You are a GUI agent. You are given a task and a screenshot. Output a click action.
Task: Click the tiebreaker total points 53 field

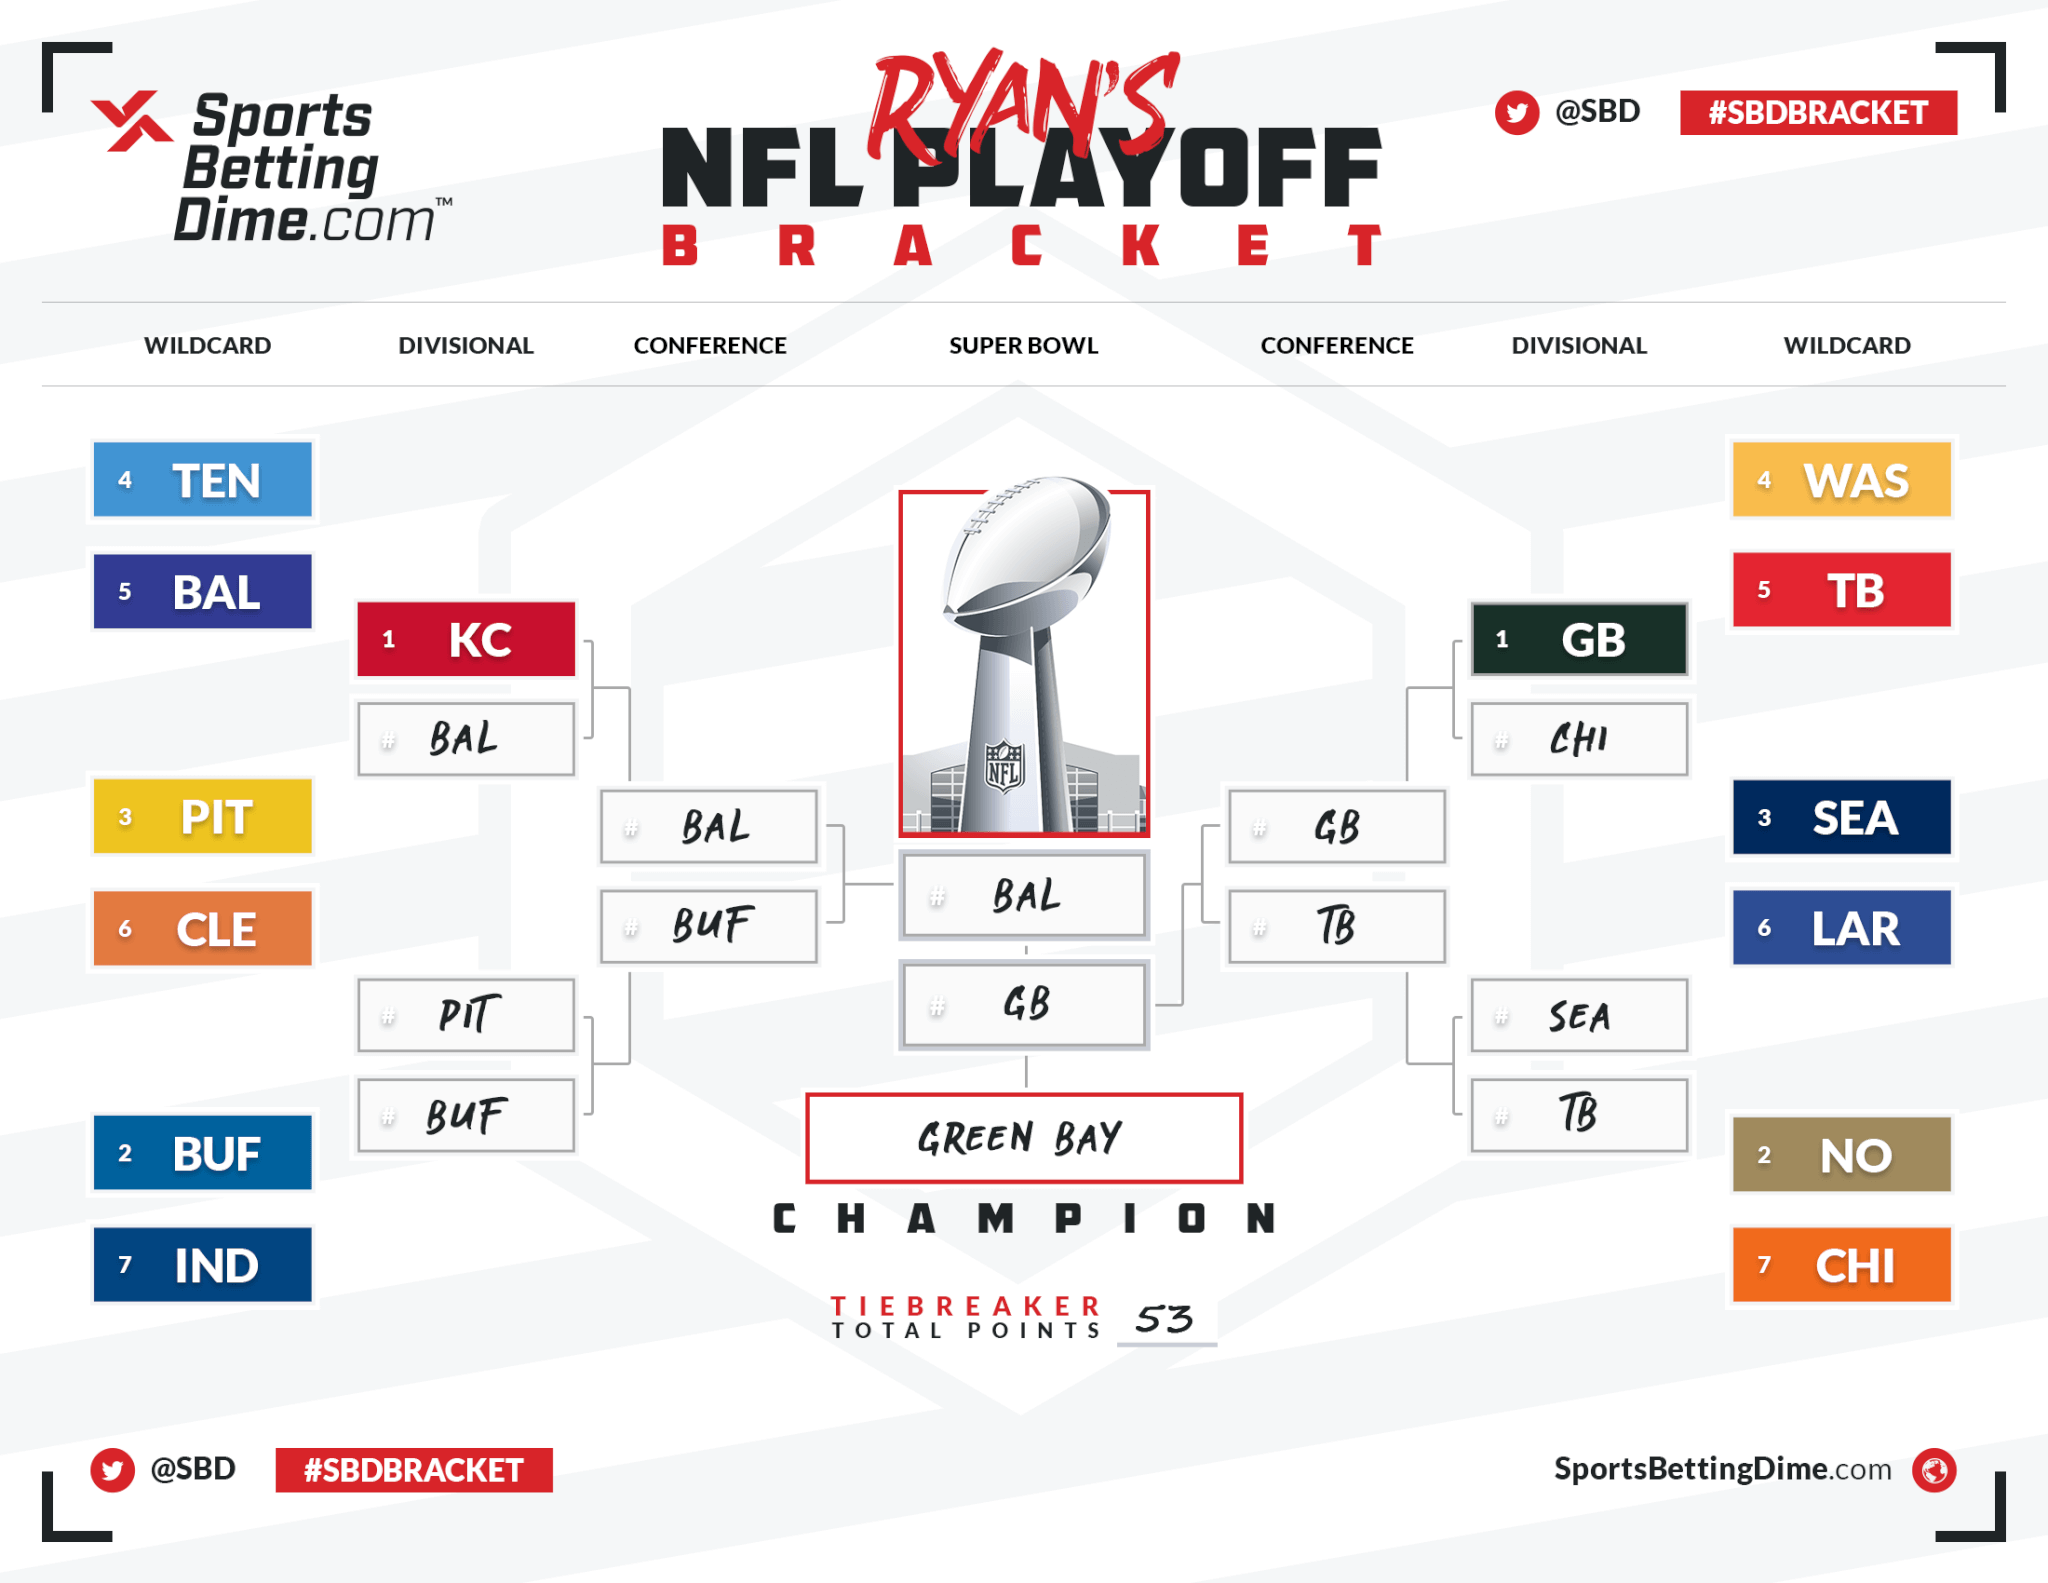click(1166, 1320)
